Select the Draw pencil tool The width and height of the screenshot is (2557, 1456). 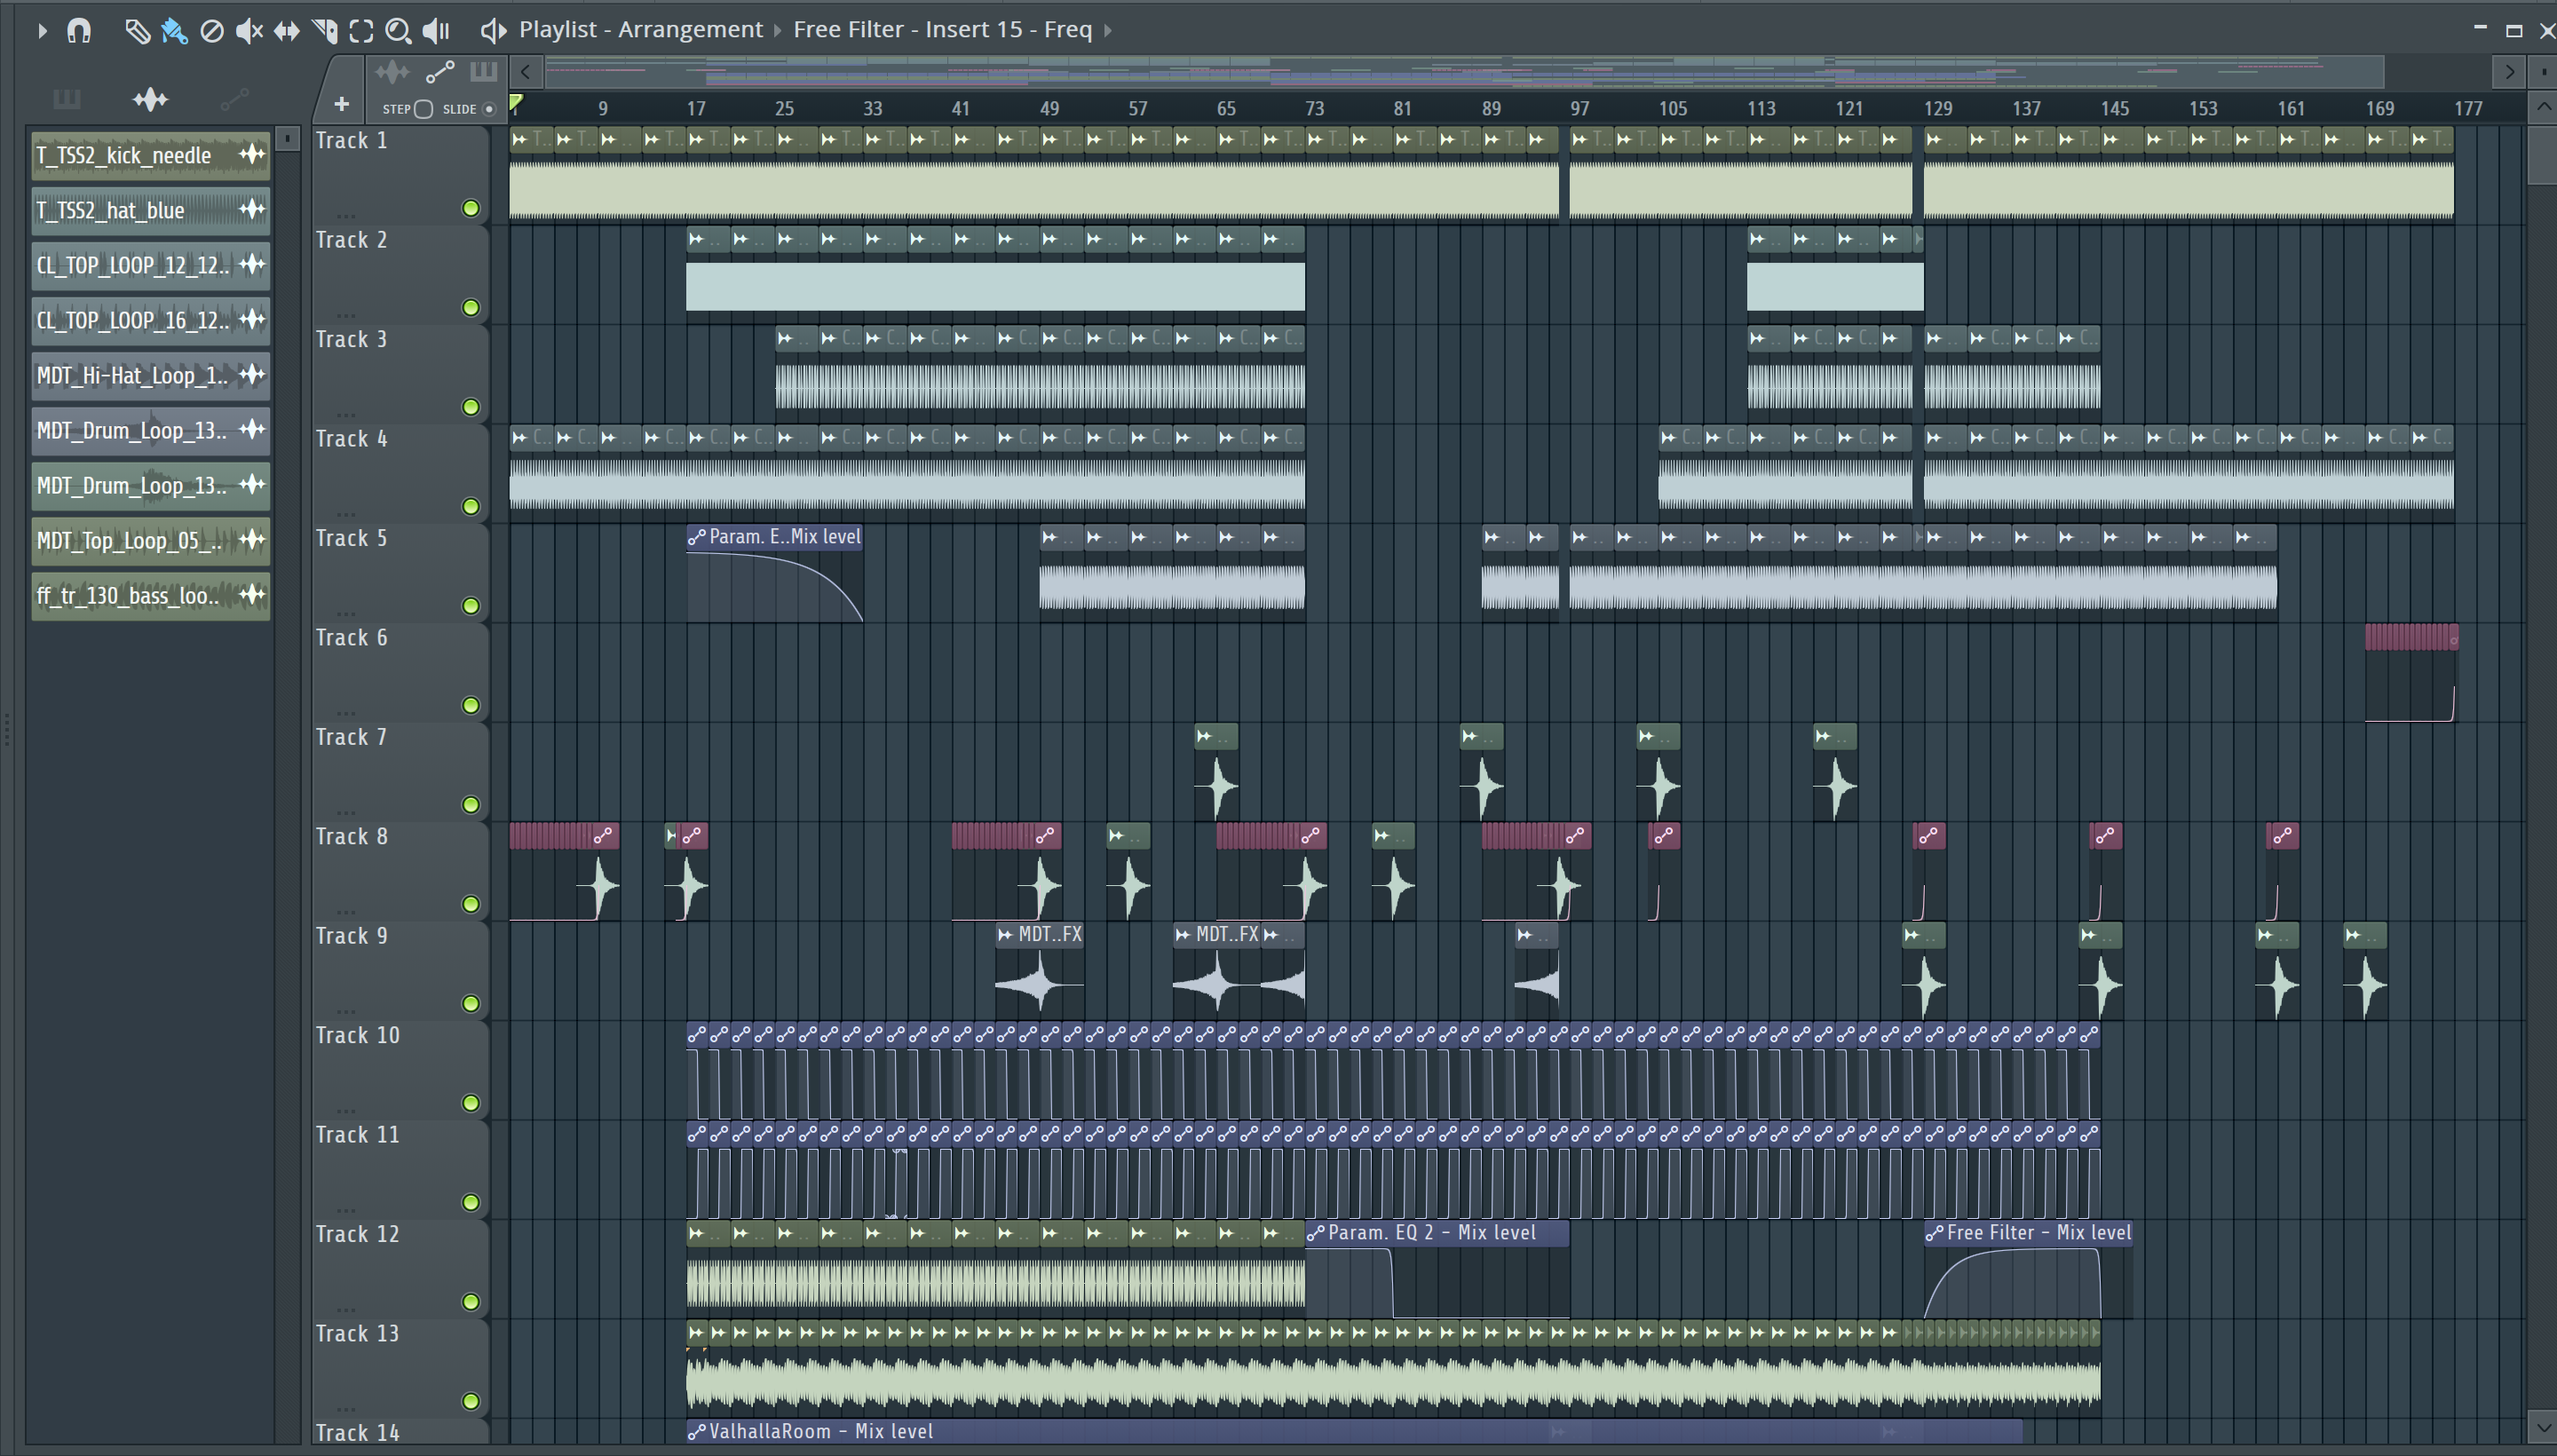tap(137, 31)
